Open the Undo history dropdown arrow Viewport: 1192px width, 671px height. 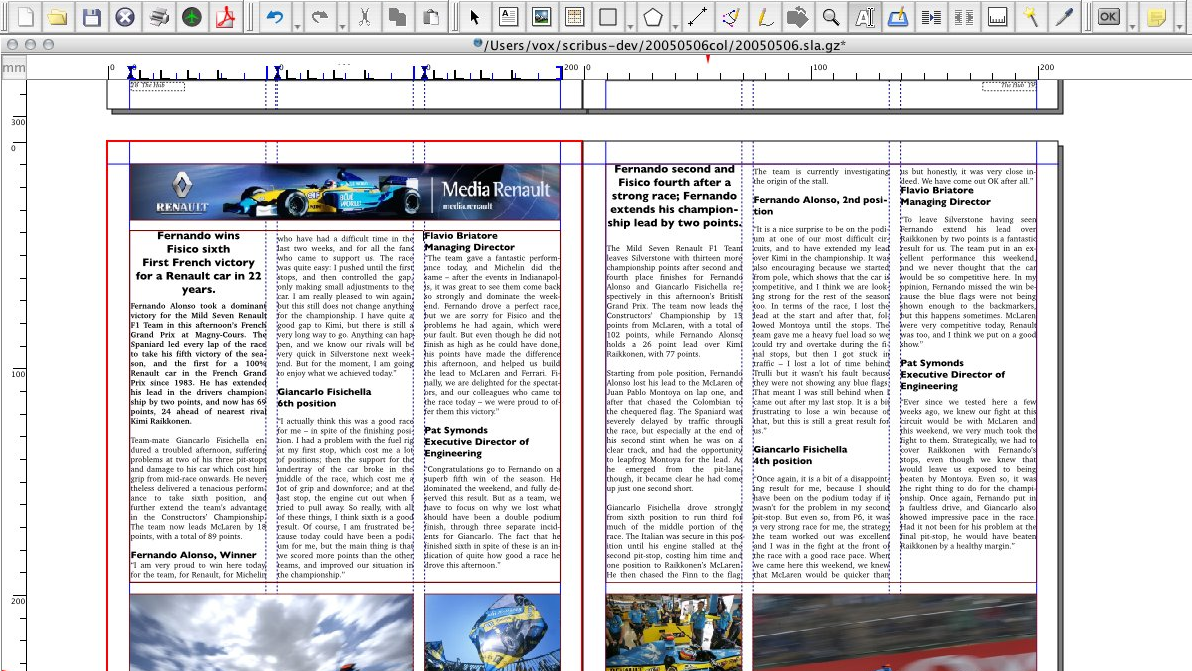point(297,25)
